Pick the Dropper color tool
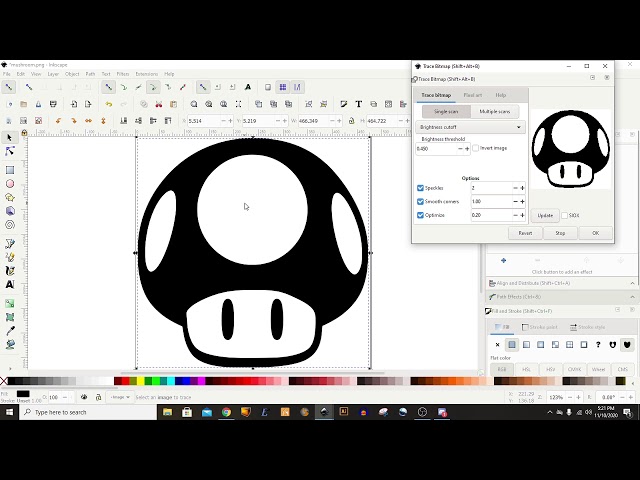The width and height of the screenshot is (640, 480). (10, 331)
